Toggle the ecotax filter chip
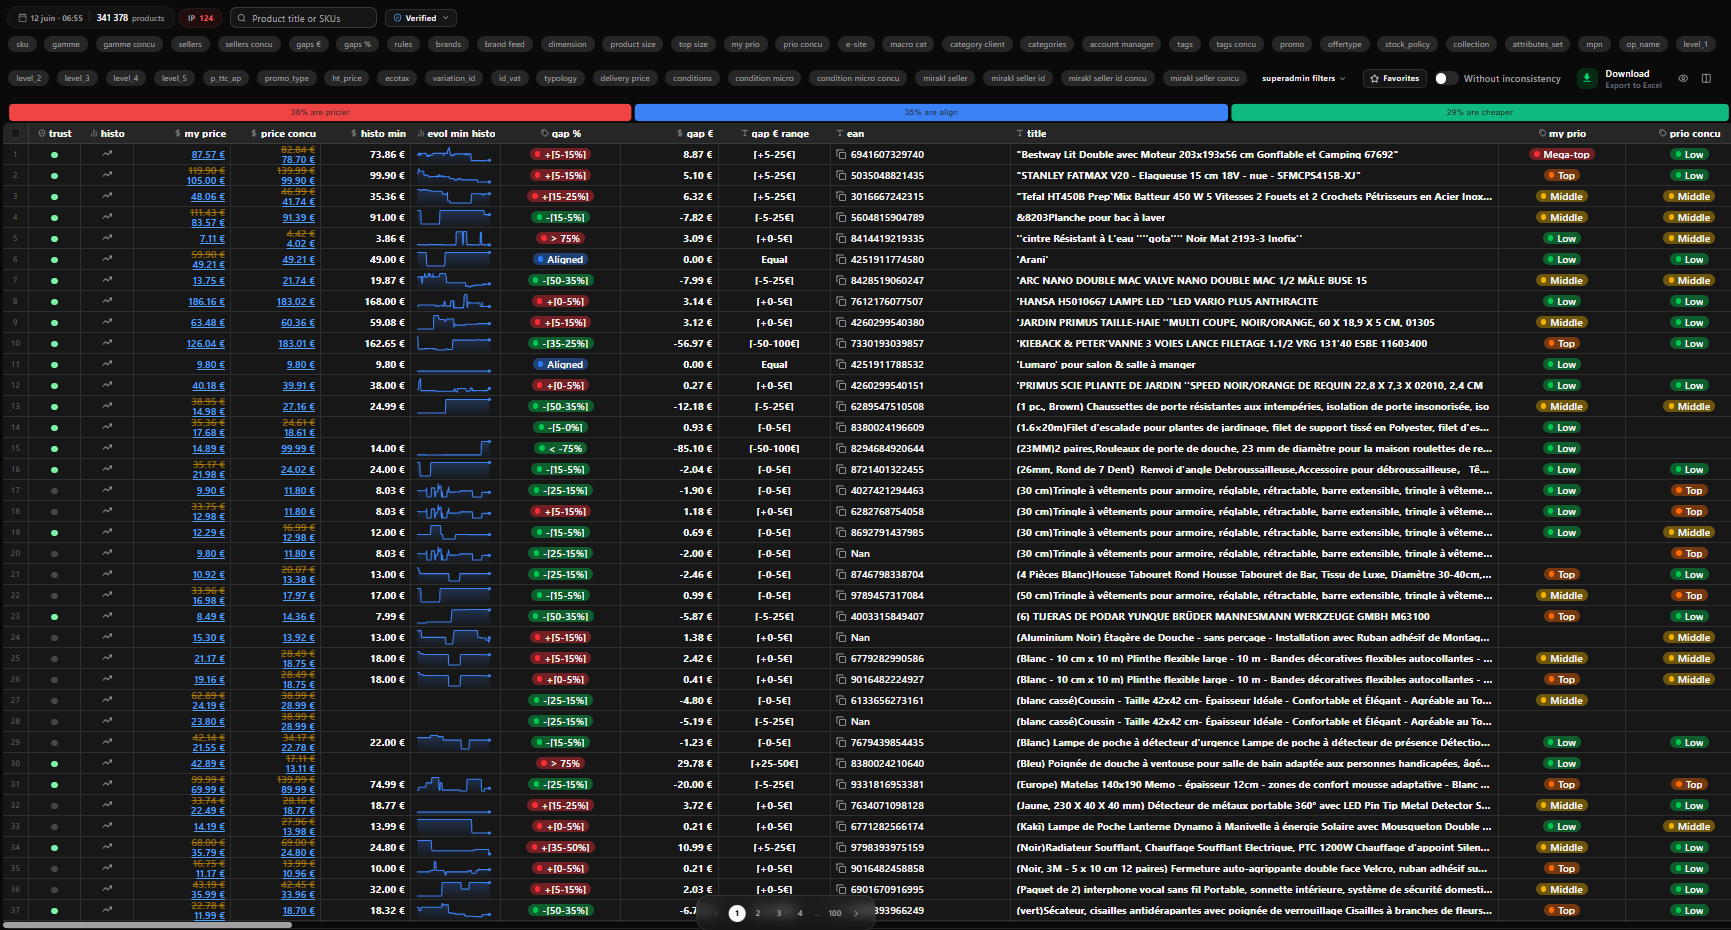1731x930 pixels. [x=397, y=78]
